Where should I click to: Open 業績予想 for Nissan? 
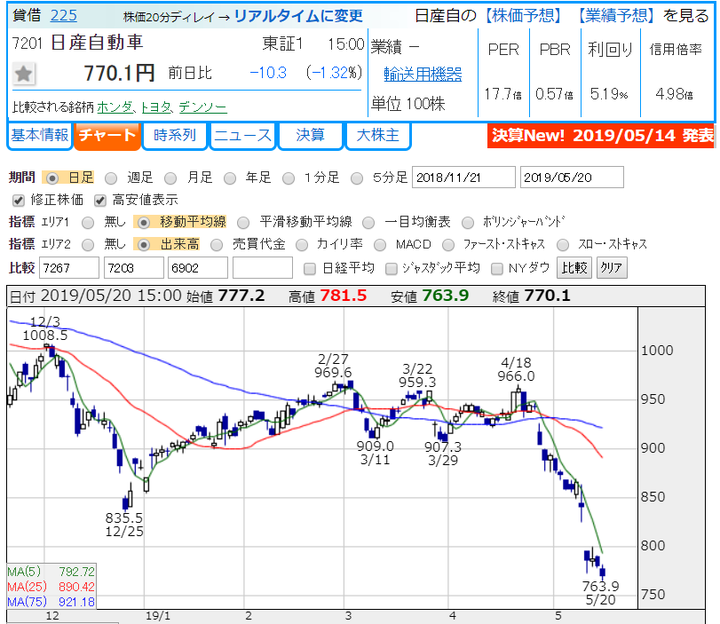point(616,16)
